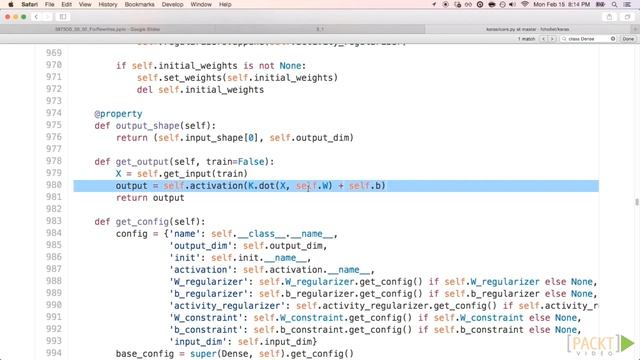Screen dimensions: 640x360
Task: Click highlighted 'output = self.activation' line
Action: click(x=336, y=186)
